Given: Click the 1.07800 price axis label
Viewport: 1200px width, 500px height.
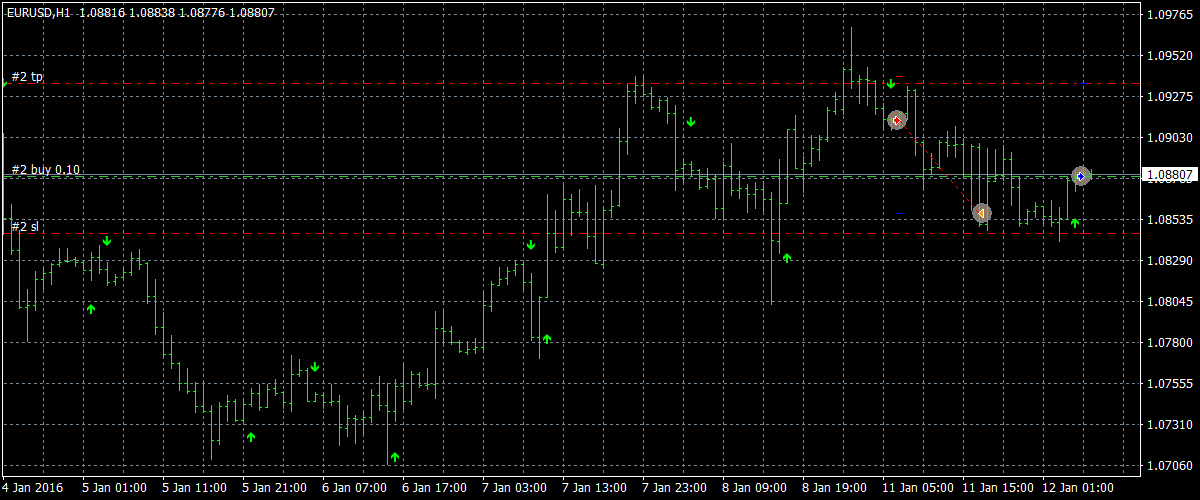Looking at the screenshot, I should pyautogui.click(x=1171, y=342).
